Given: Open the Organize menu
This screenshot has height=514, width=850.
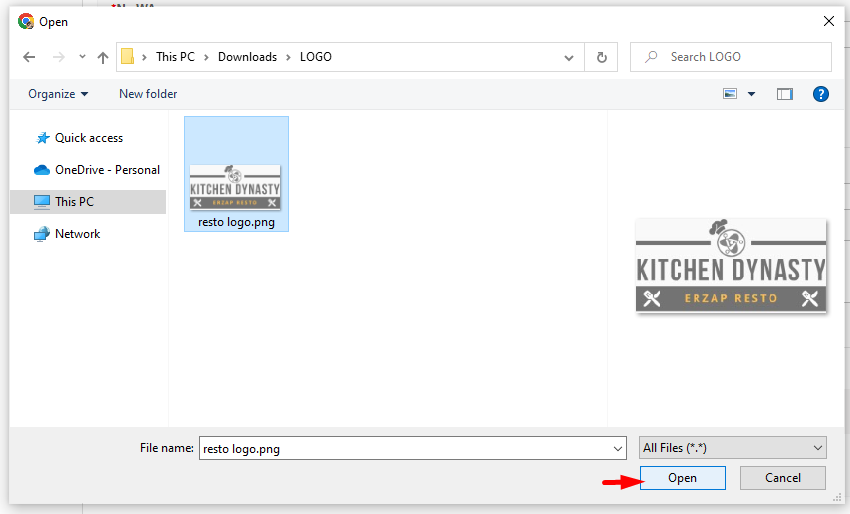Looking at the screenshot, I should point(58,94).
